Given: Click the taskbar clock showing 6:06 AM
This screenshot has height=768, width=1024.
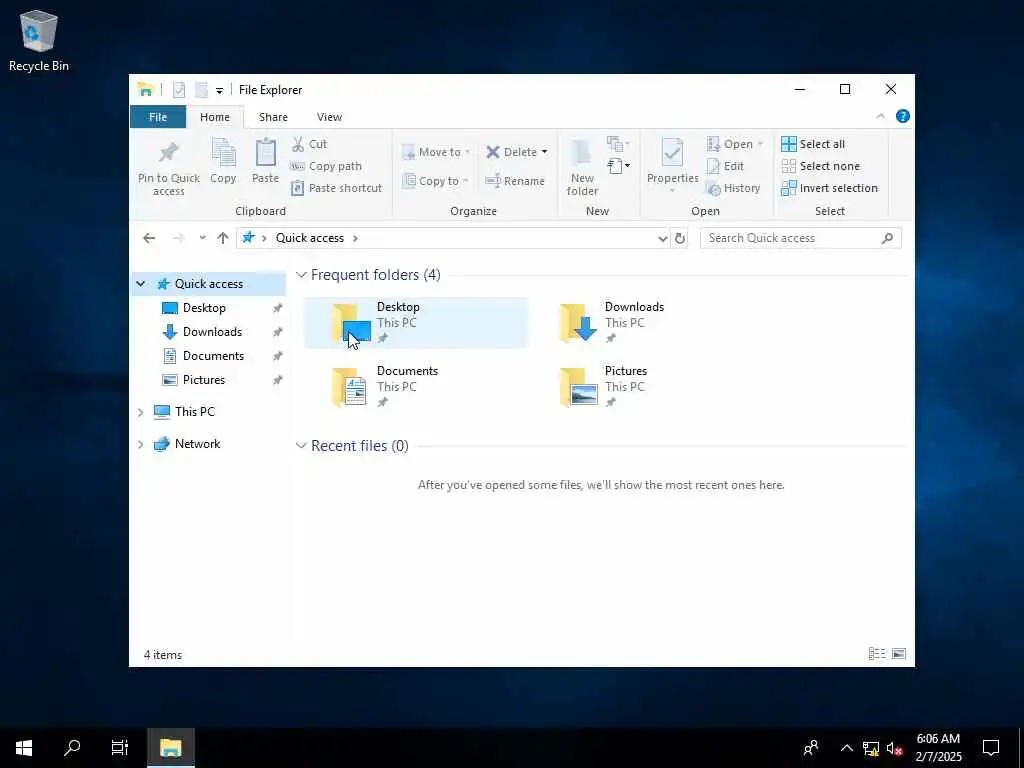Looking at the screenshot, I should pos(938,748).
